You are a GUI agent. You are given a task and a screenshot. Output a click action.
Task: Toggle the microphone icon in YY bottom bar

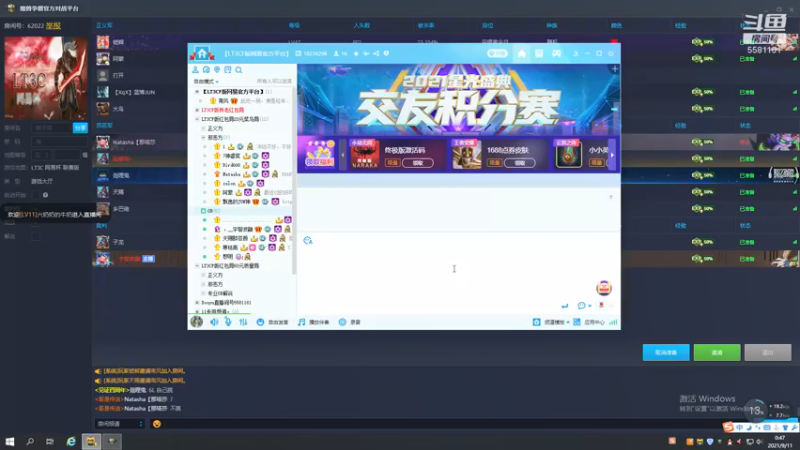pyautogui.click(x=228, y=322)
